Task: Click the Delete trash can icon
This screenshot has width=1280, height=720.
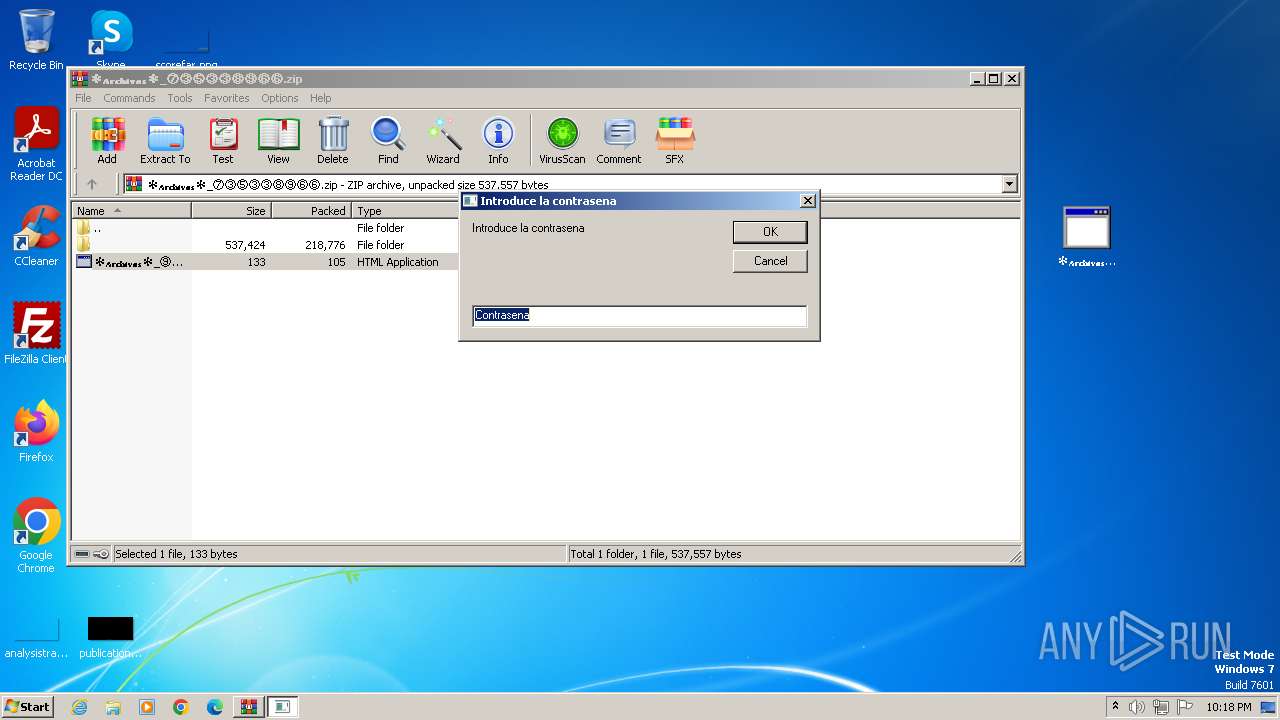Action: [333, 140]
